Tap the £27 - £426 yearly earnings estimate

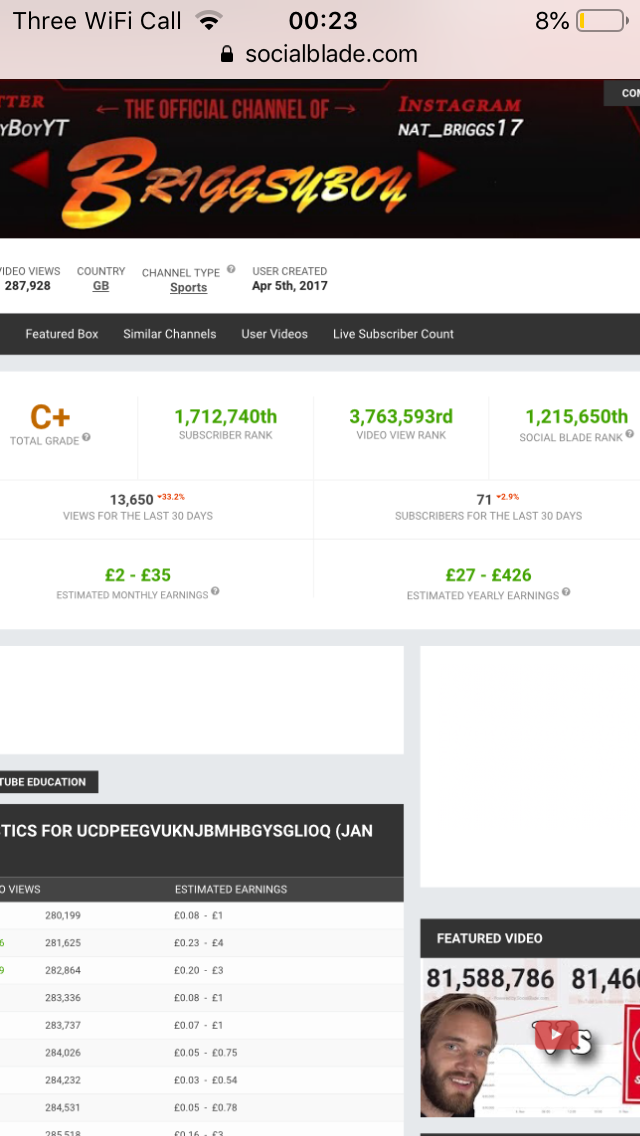(x=489, y=575)
